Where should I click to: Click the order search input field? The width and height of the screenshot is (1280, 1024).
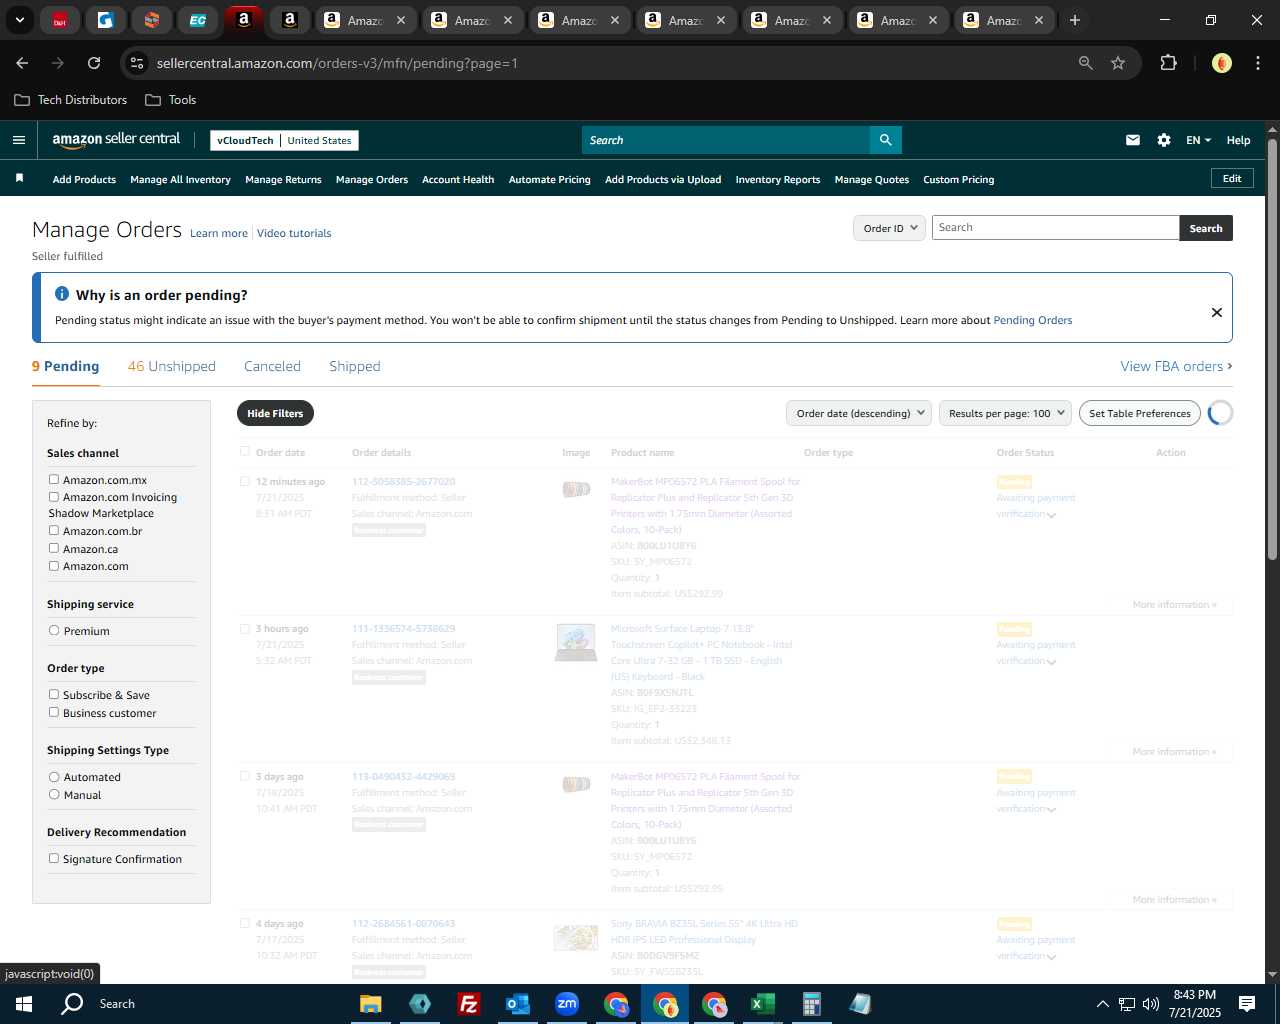pos(1056,228)
